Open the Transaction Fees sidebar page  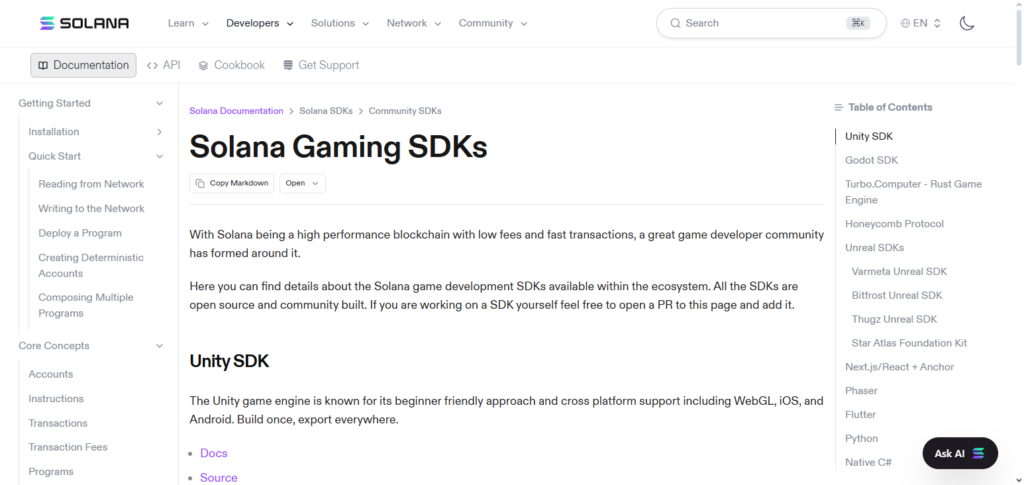pos(68,447)
